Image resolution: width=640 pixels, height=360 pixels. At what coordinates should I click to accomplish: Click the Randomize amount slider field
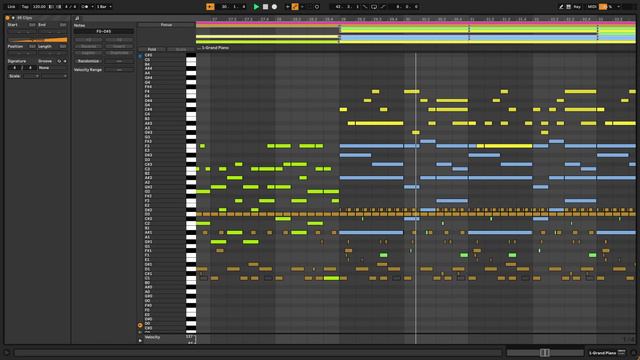tap(119, 61)
